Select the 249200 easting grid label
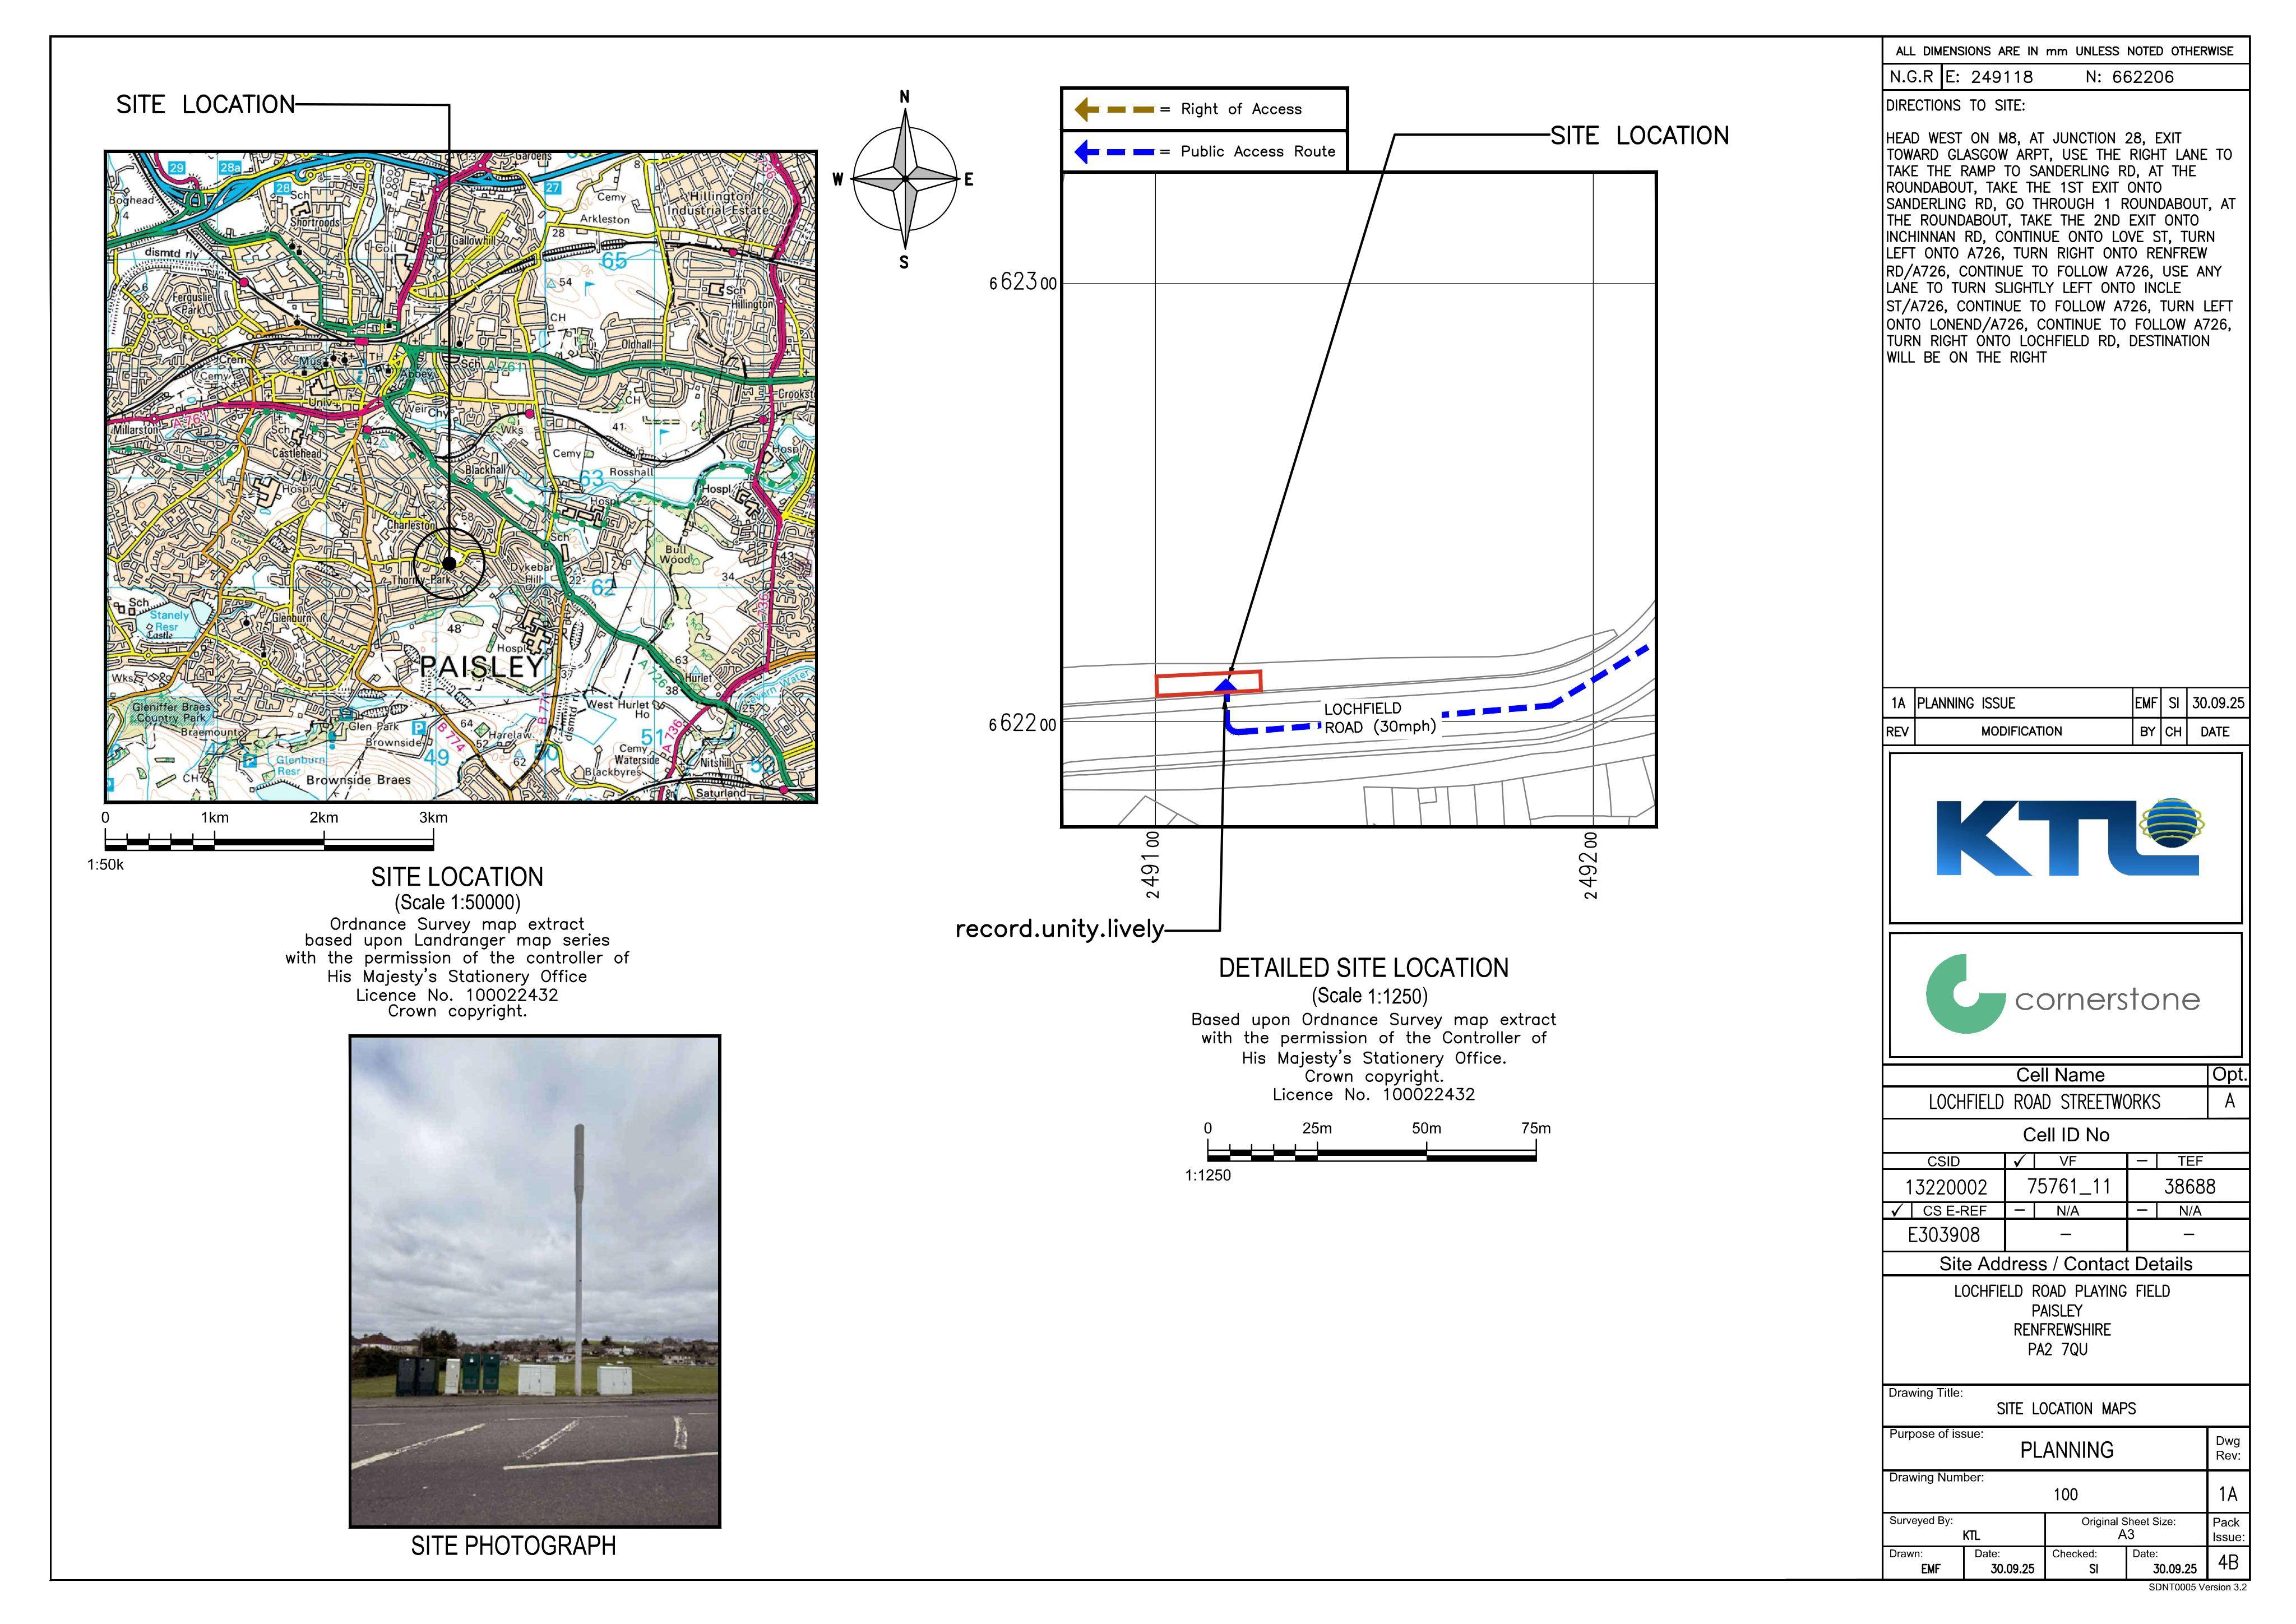This screenshot has width=2296, height=1624. coord(1590,865)
